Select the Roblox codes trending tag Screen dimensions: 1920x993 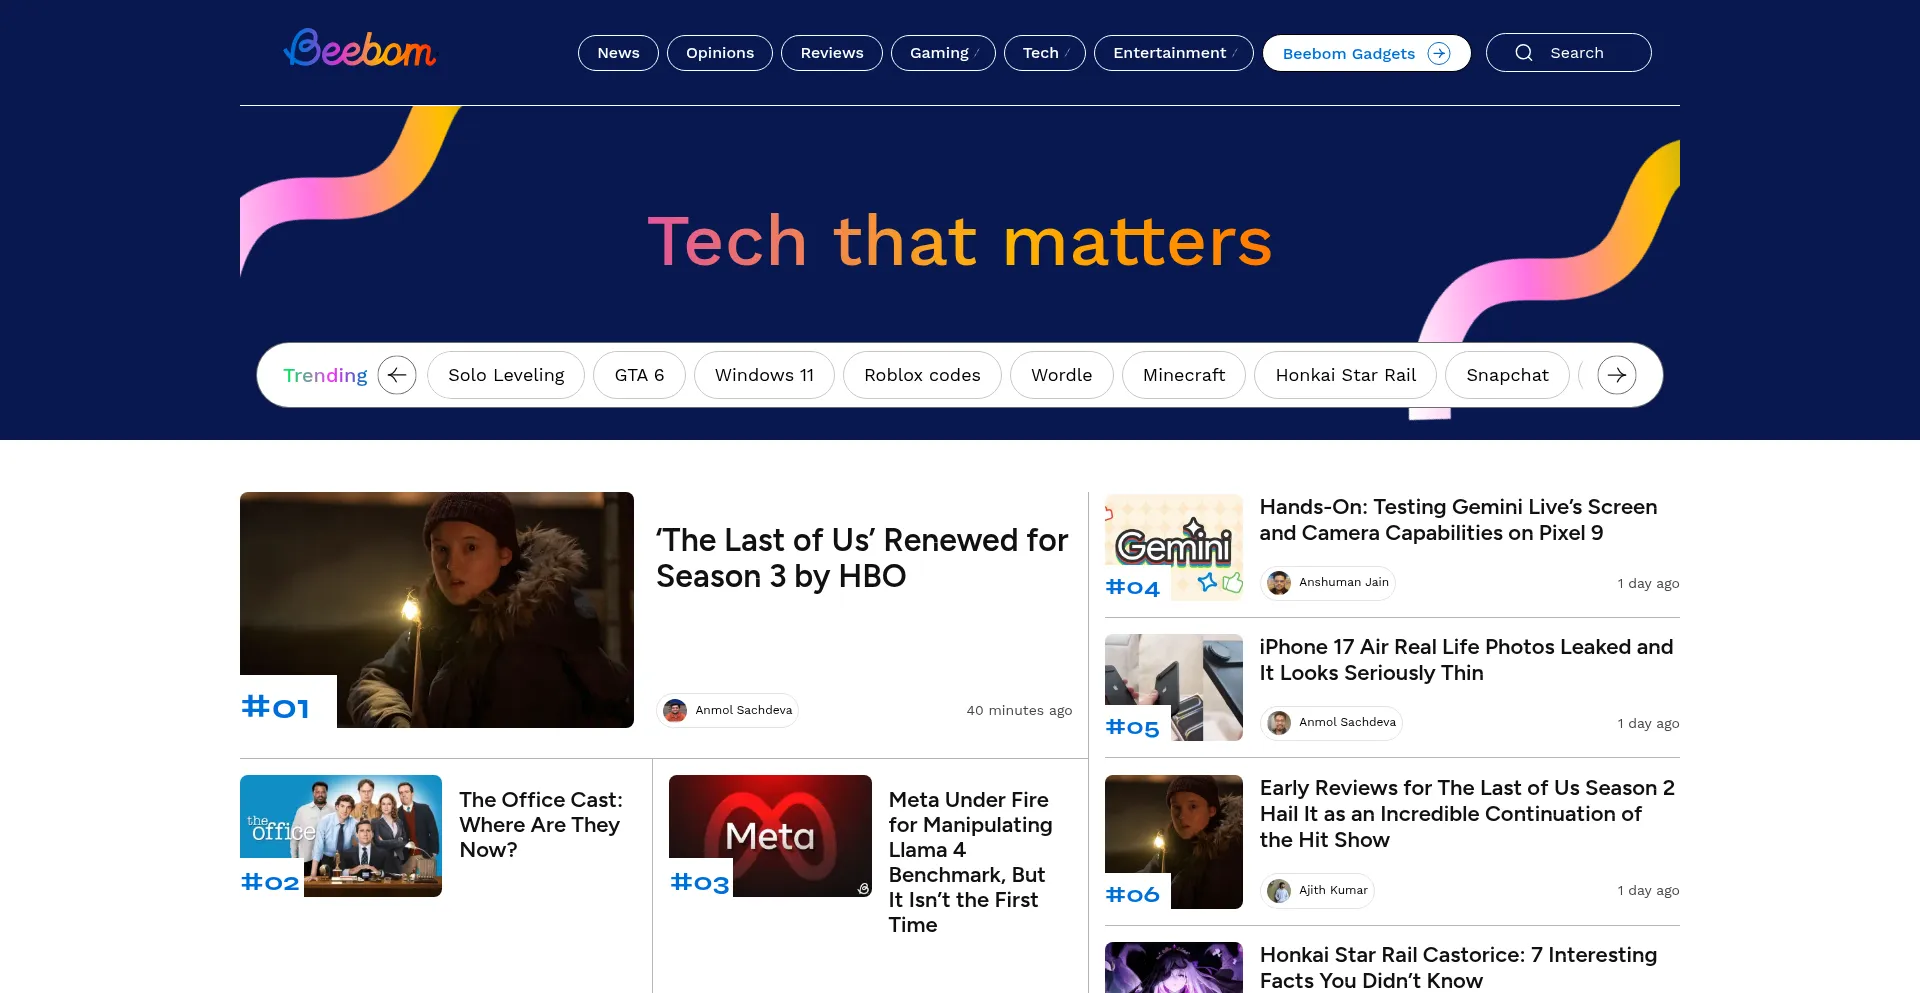click(922, 375)
